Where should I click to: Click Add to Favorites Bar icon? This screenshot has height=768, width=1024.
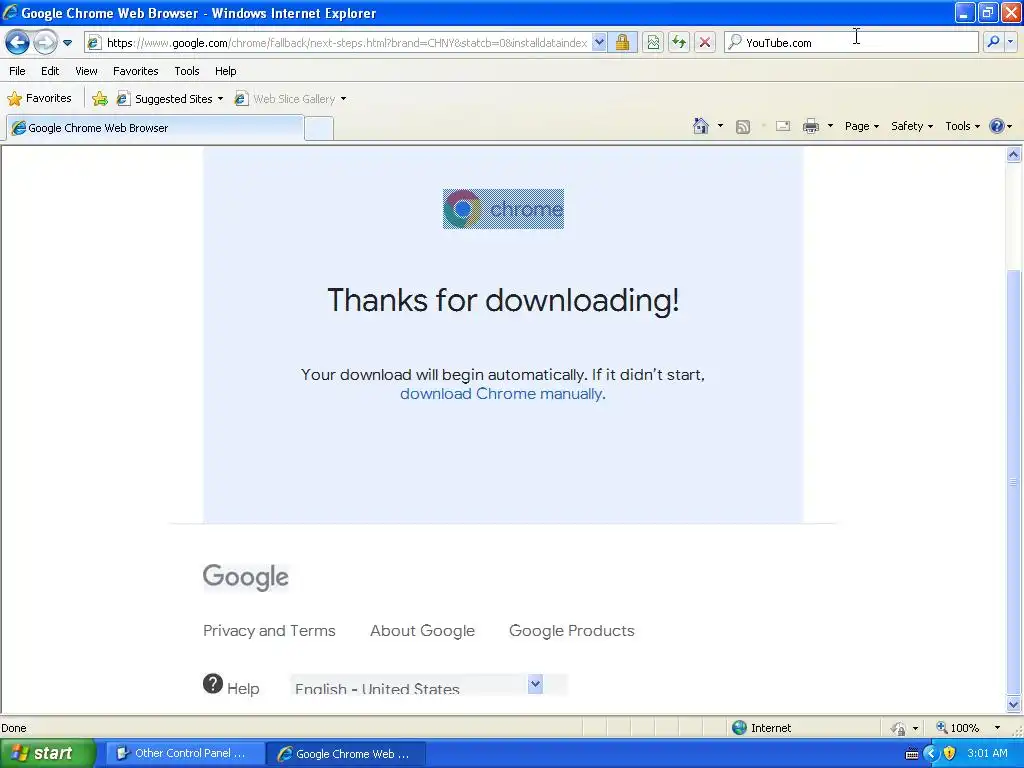100,99
